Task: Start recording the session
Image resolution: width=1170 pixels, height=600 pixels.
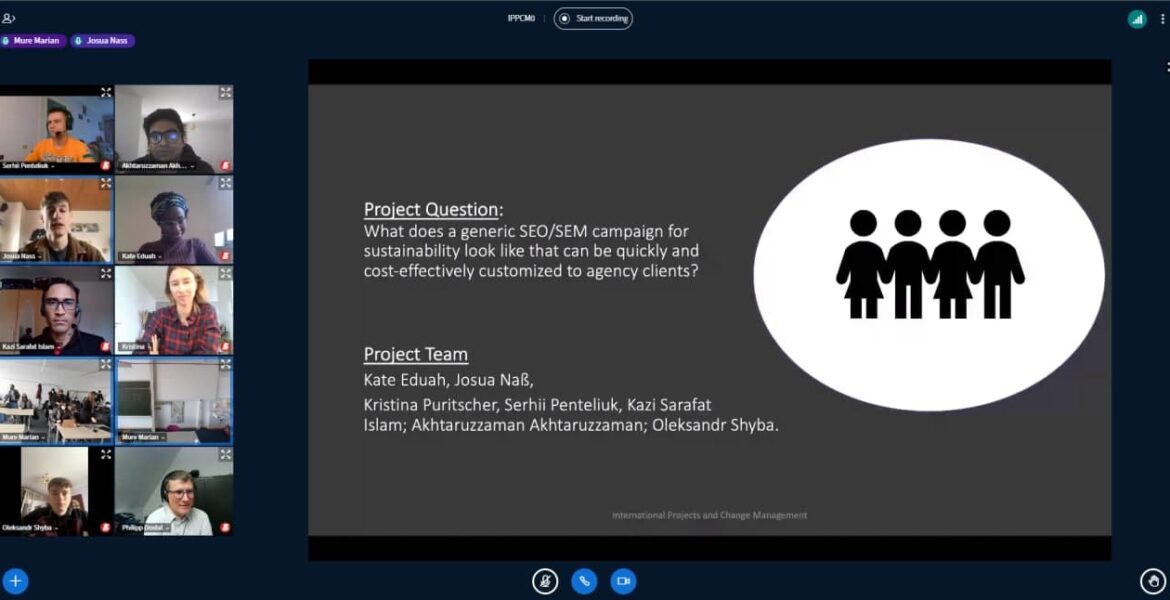Action: [x=593, y=19]
